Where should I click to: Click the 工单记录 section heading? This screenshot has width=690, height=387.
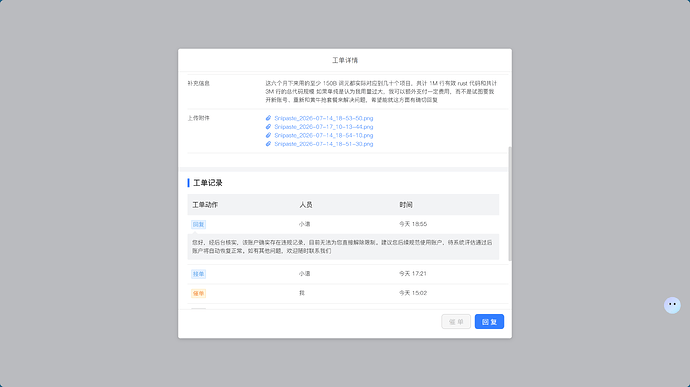click(208, 183)
